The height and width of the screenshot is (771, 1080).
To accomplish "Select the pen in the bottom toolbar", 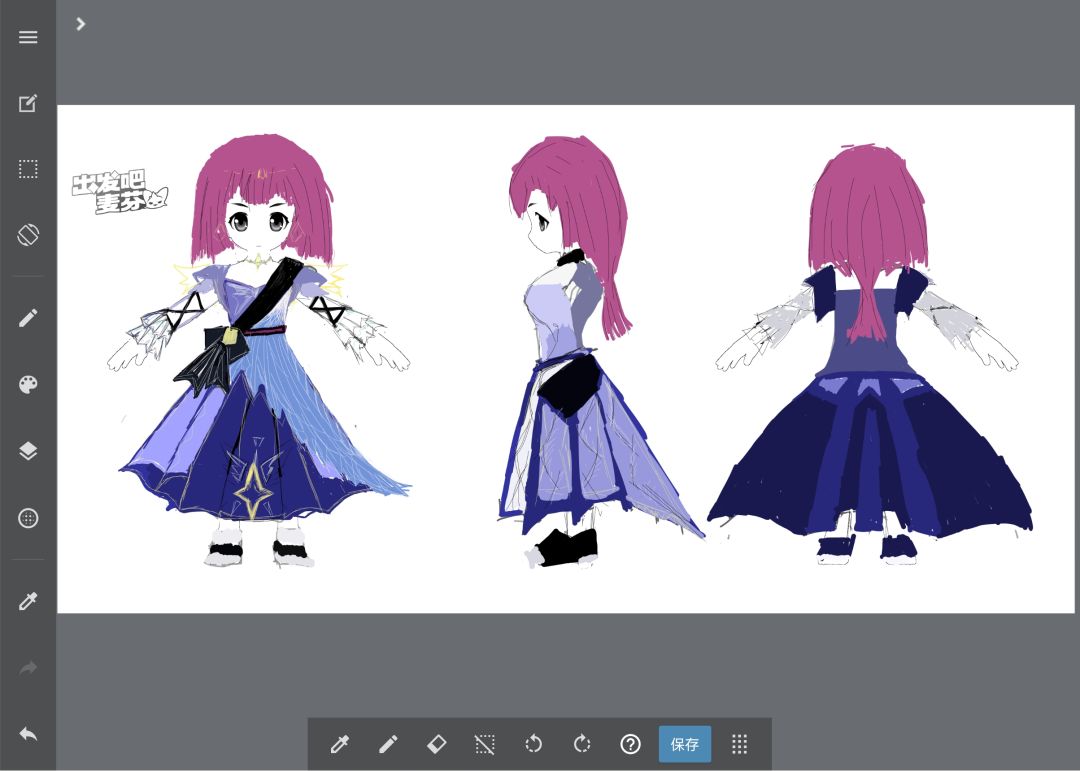I will pyautogui.click(x=388, y=744).
